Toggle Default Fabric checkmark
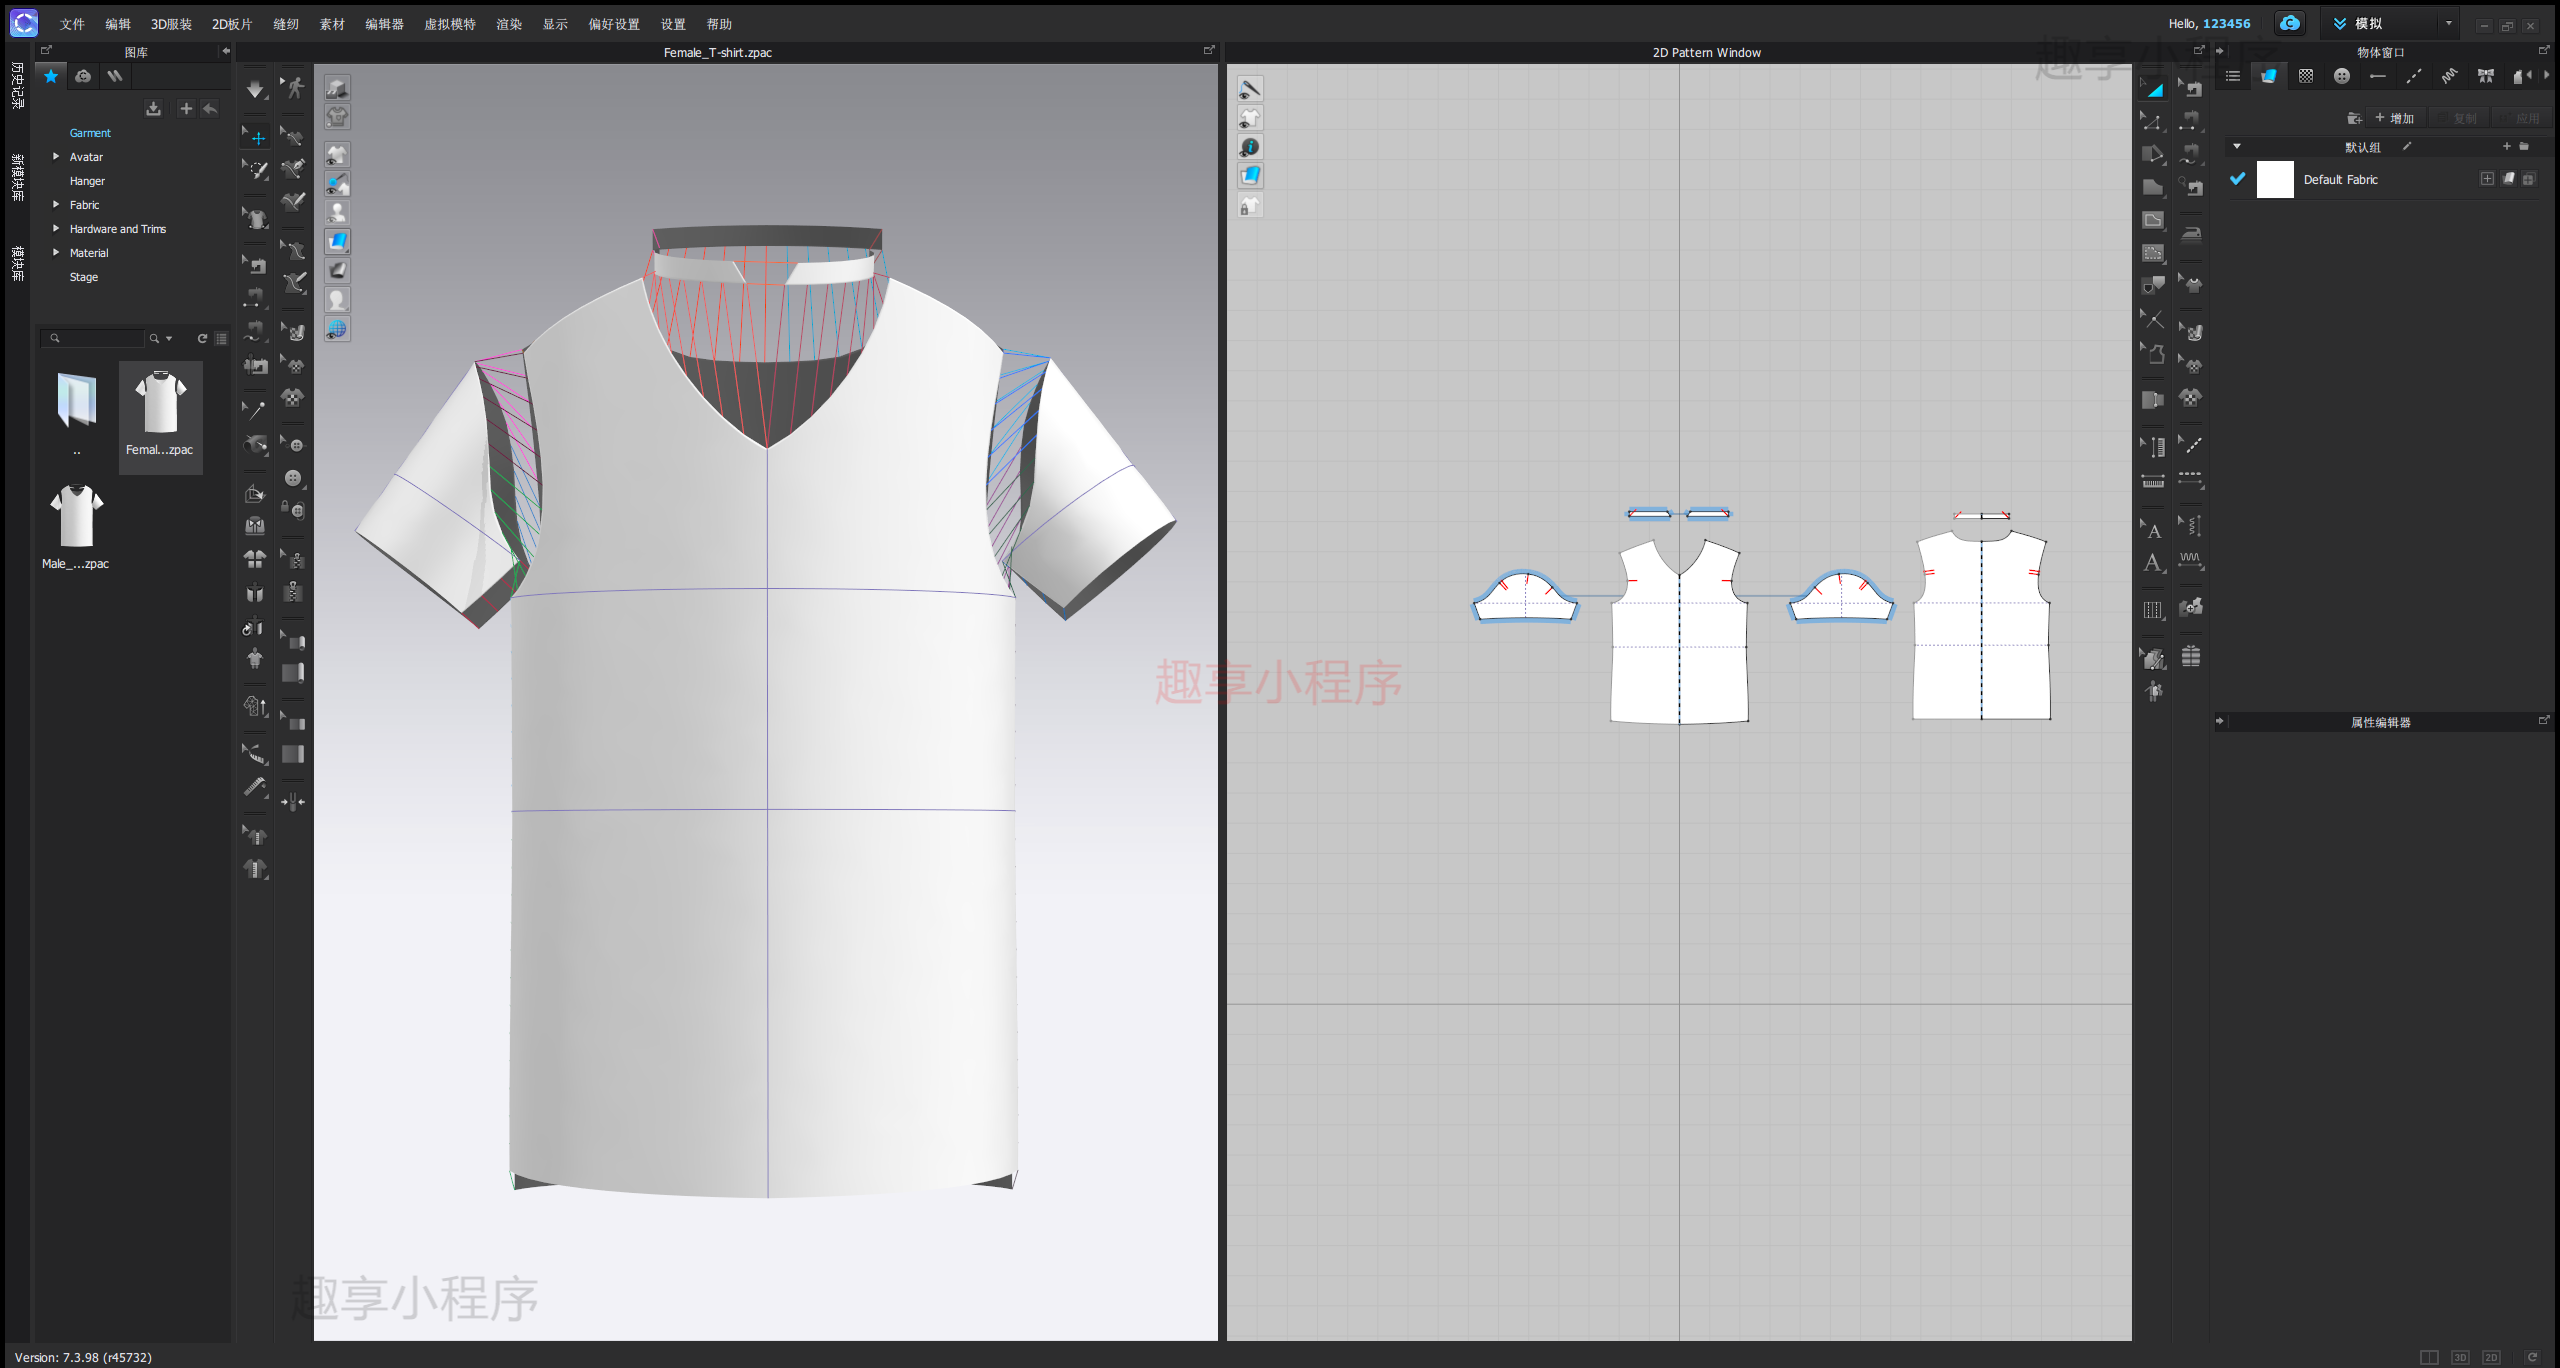Image resolution: width=2560 pixels, height=1368 pixels. pos(2237,179)
